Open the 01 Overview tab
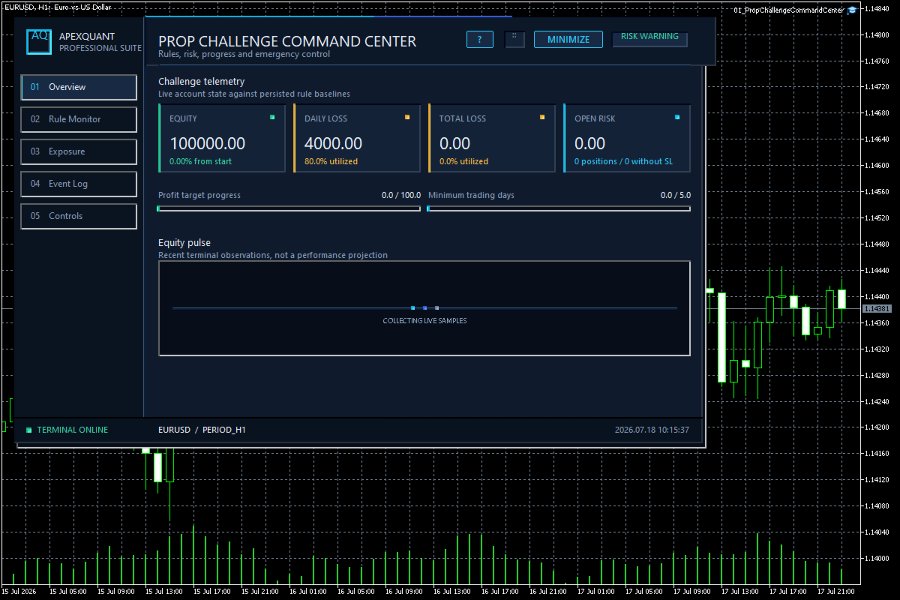 (79, 87)
